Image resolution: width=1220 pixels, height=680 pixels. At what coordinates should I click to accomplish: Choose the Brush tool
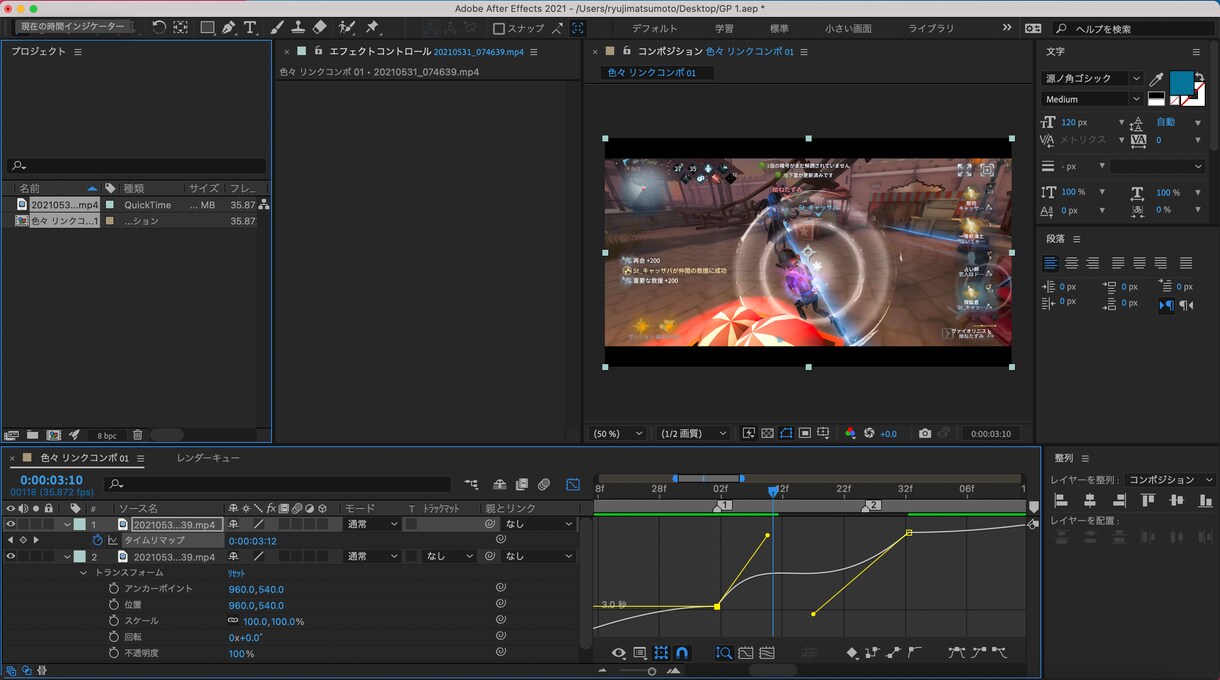pyautogui.click(x=277, y=28)
